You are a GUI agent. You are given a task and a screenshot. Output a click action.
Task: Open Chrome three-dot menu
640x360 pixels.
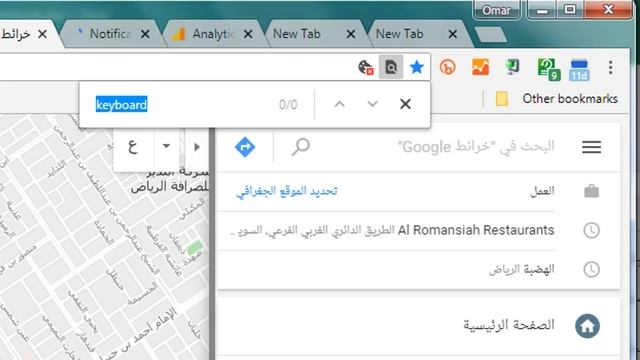coord(611,67)
